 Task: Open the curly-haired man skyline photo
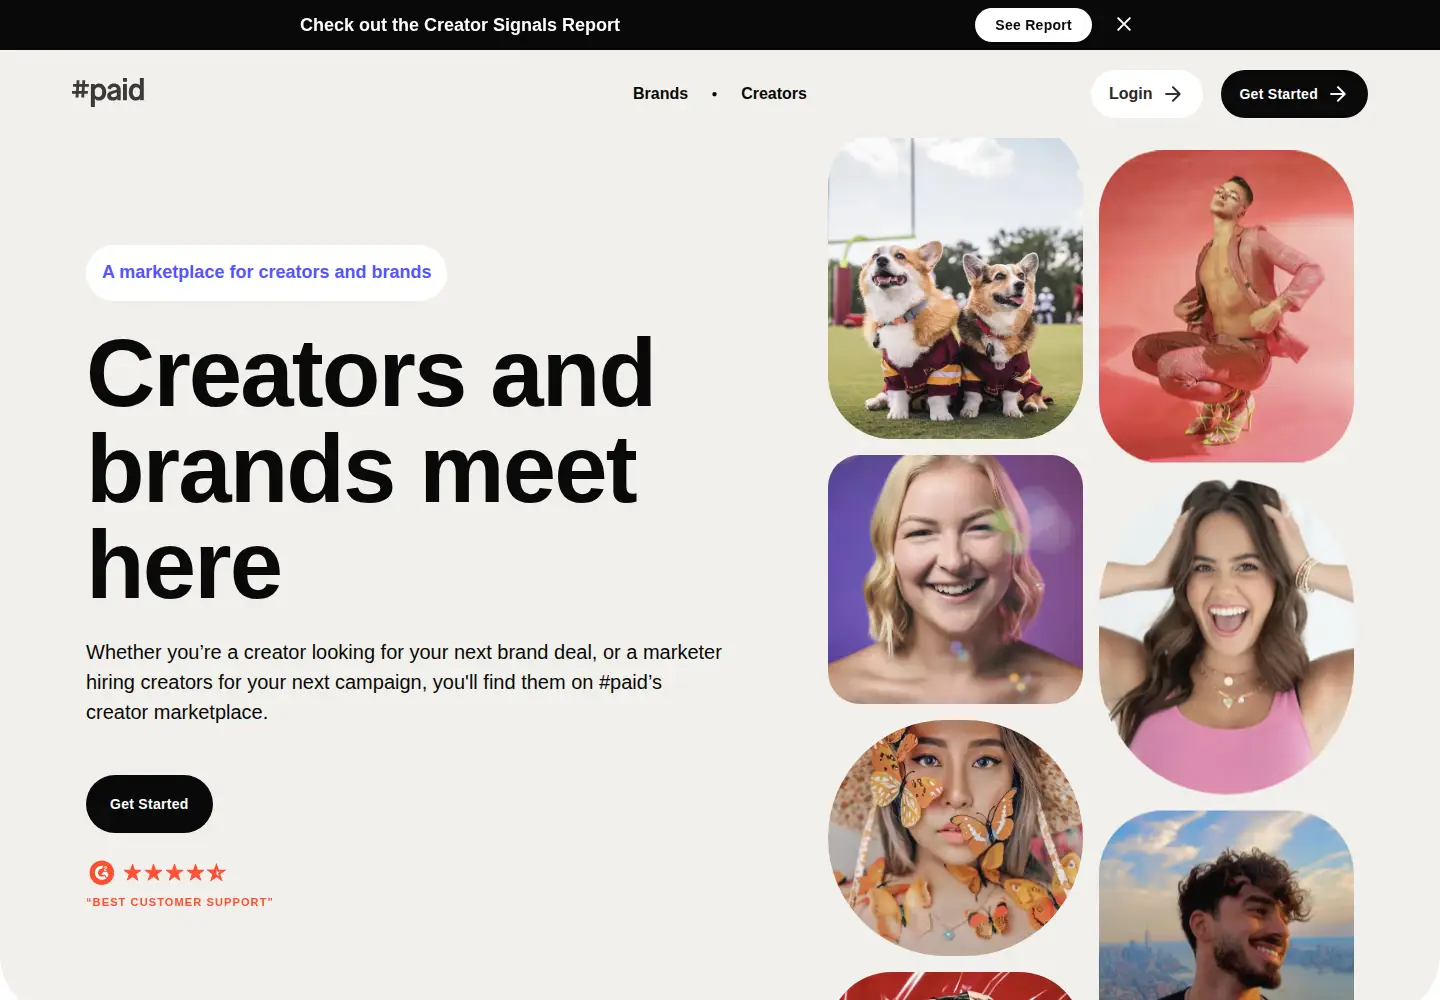tap(1226, 905)
